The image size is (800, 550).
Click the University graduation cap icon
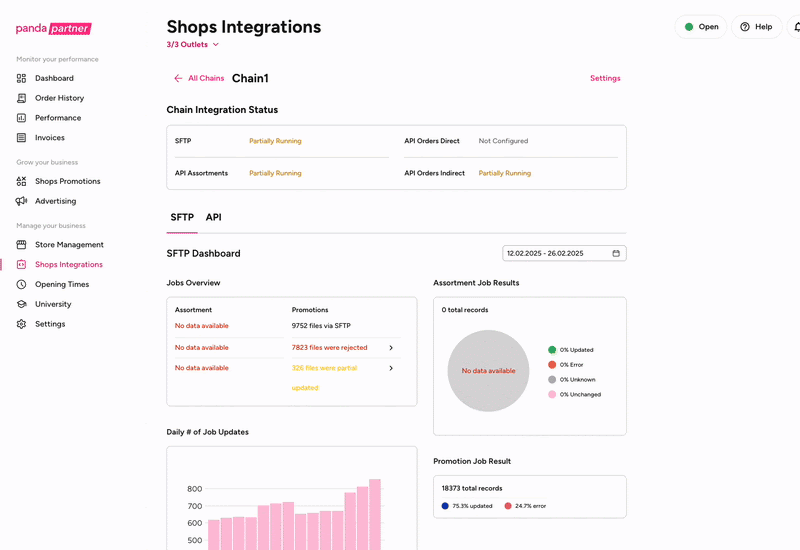point(22,304)
